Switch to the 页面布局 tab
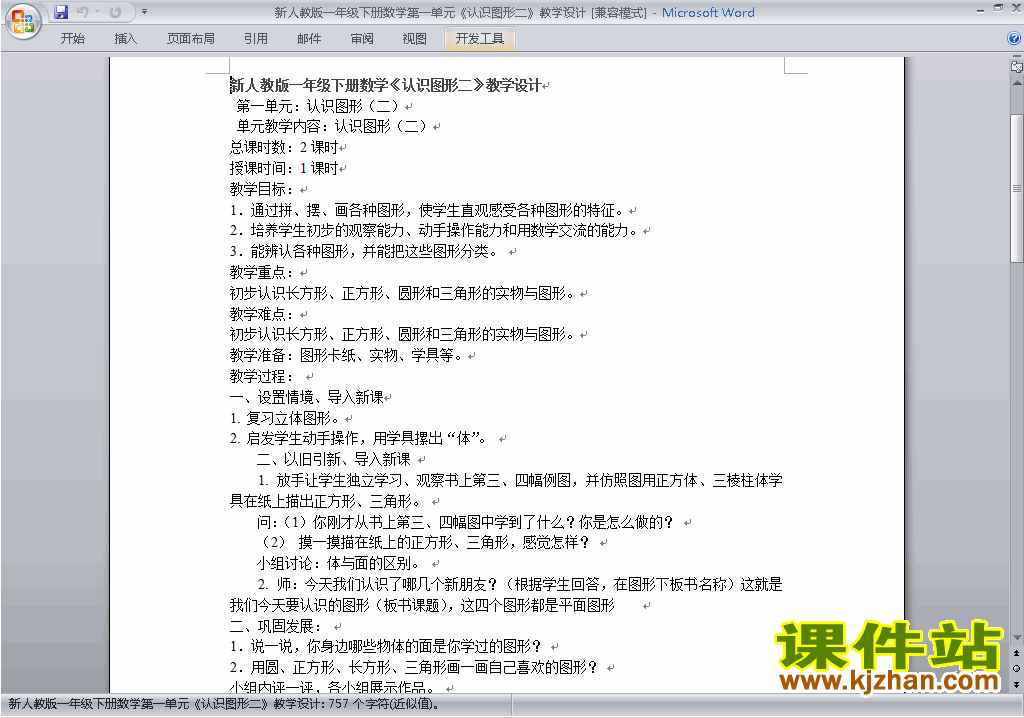This screenshot has height=718, width=1024. click(190, 39)
